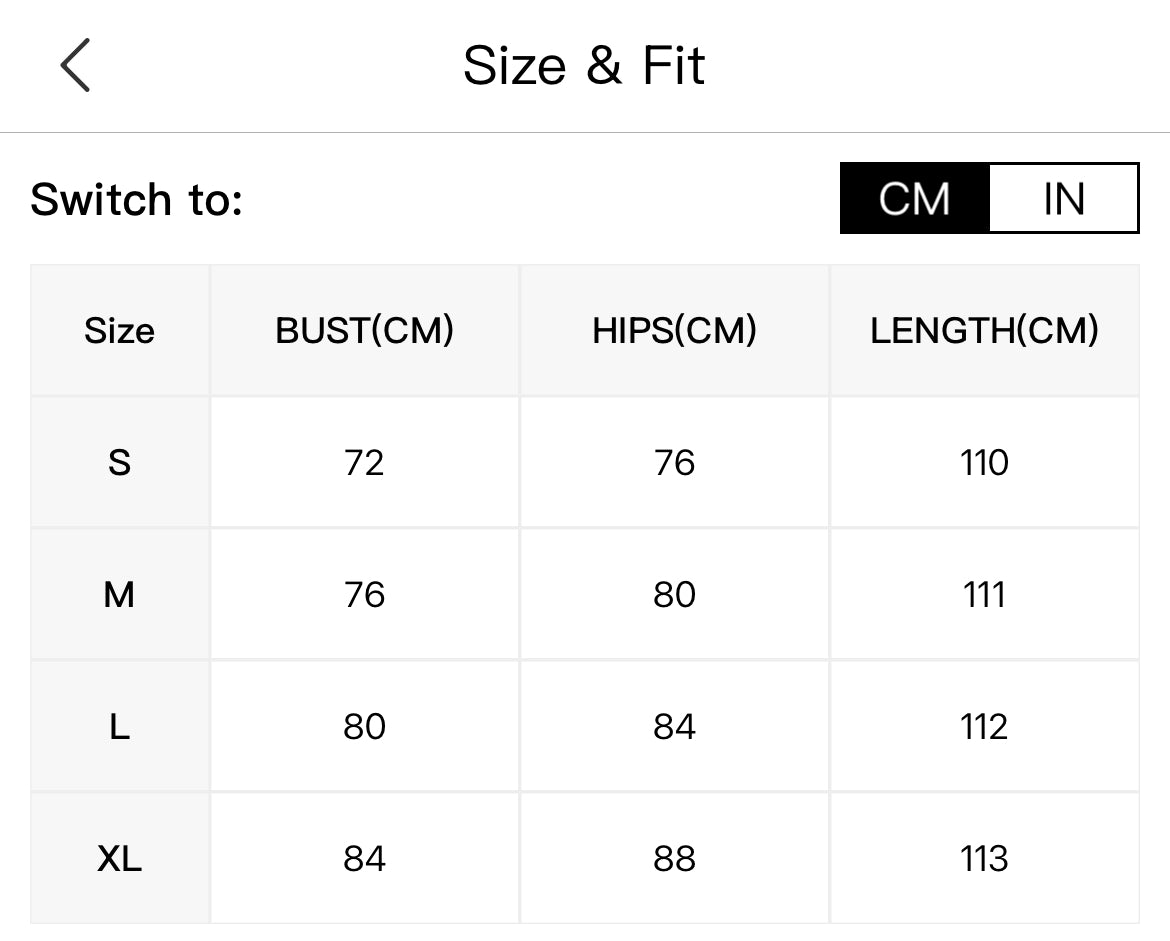Screen dimensions: 1170x941
Task: Go back using the arrow icon
Action: click(75, 65)
